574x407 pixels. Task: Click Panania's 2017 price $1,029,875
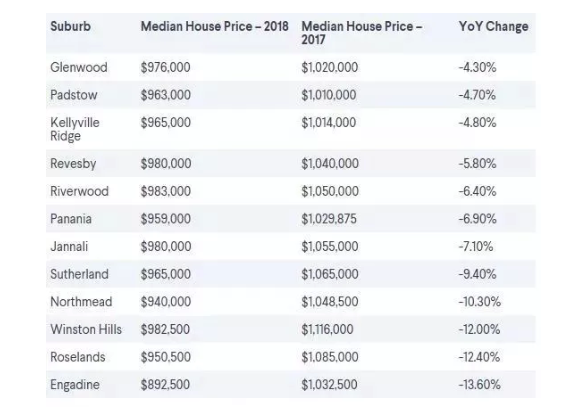click(329, 219)
